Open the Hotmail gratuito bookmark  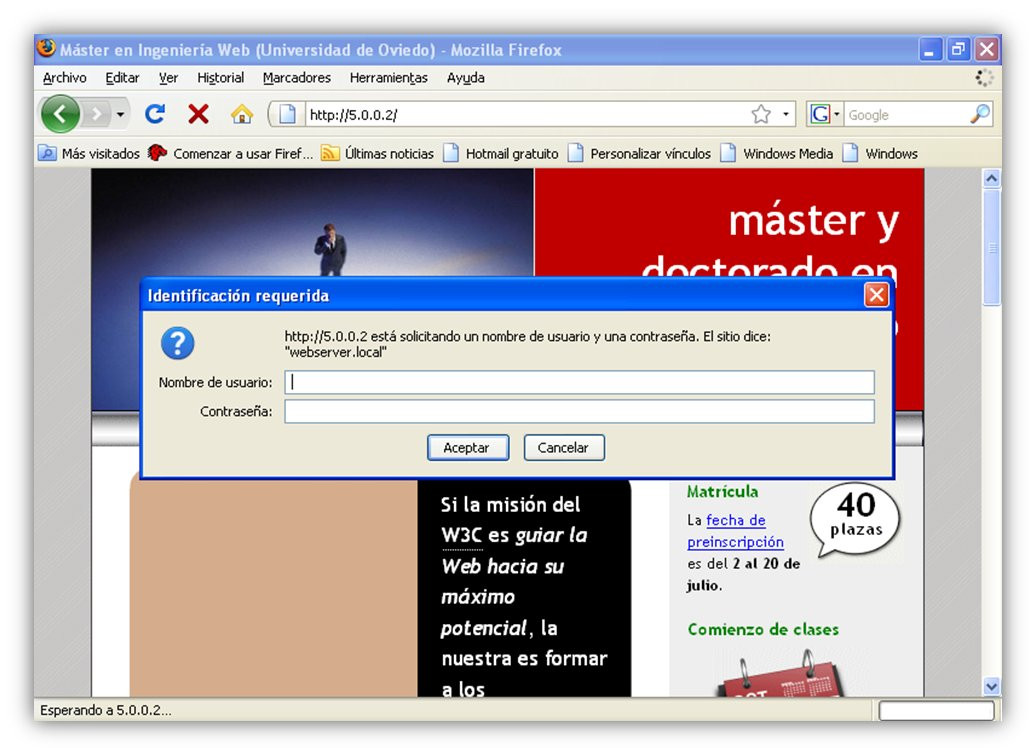[501, 154]
